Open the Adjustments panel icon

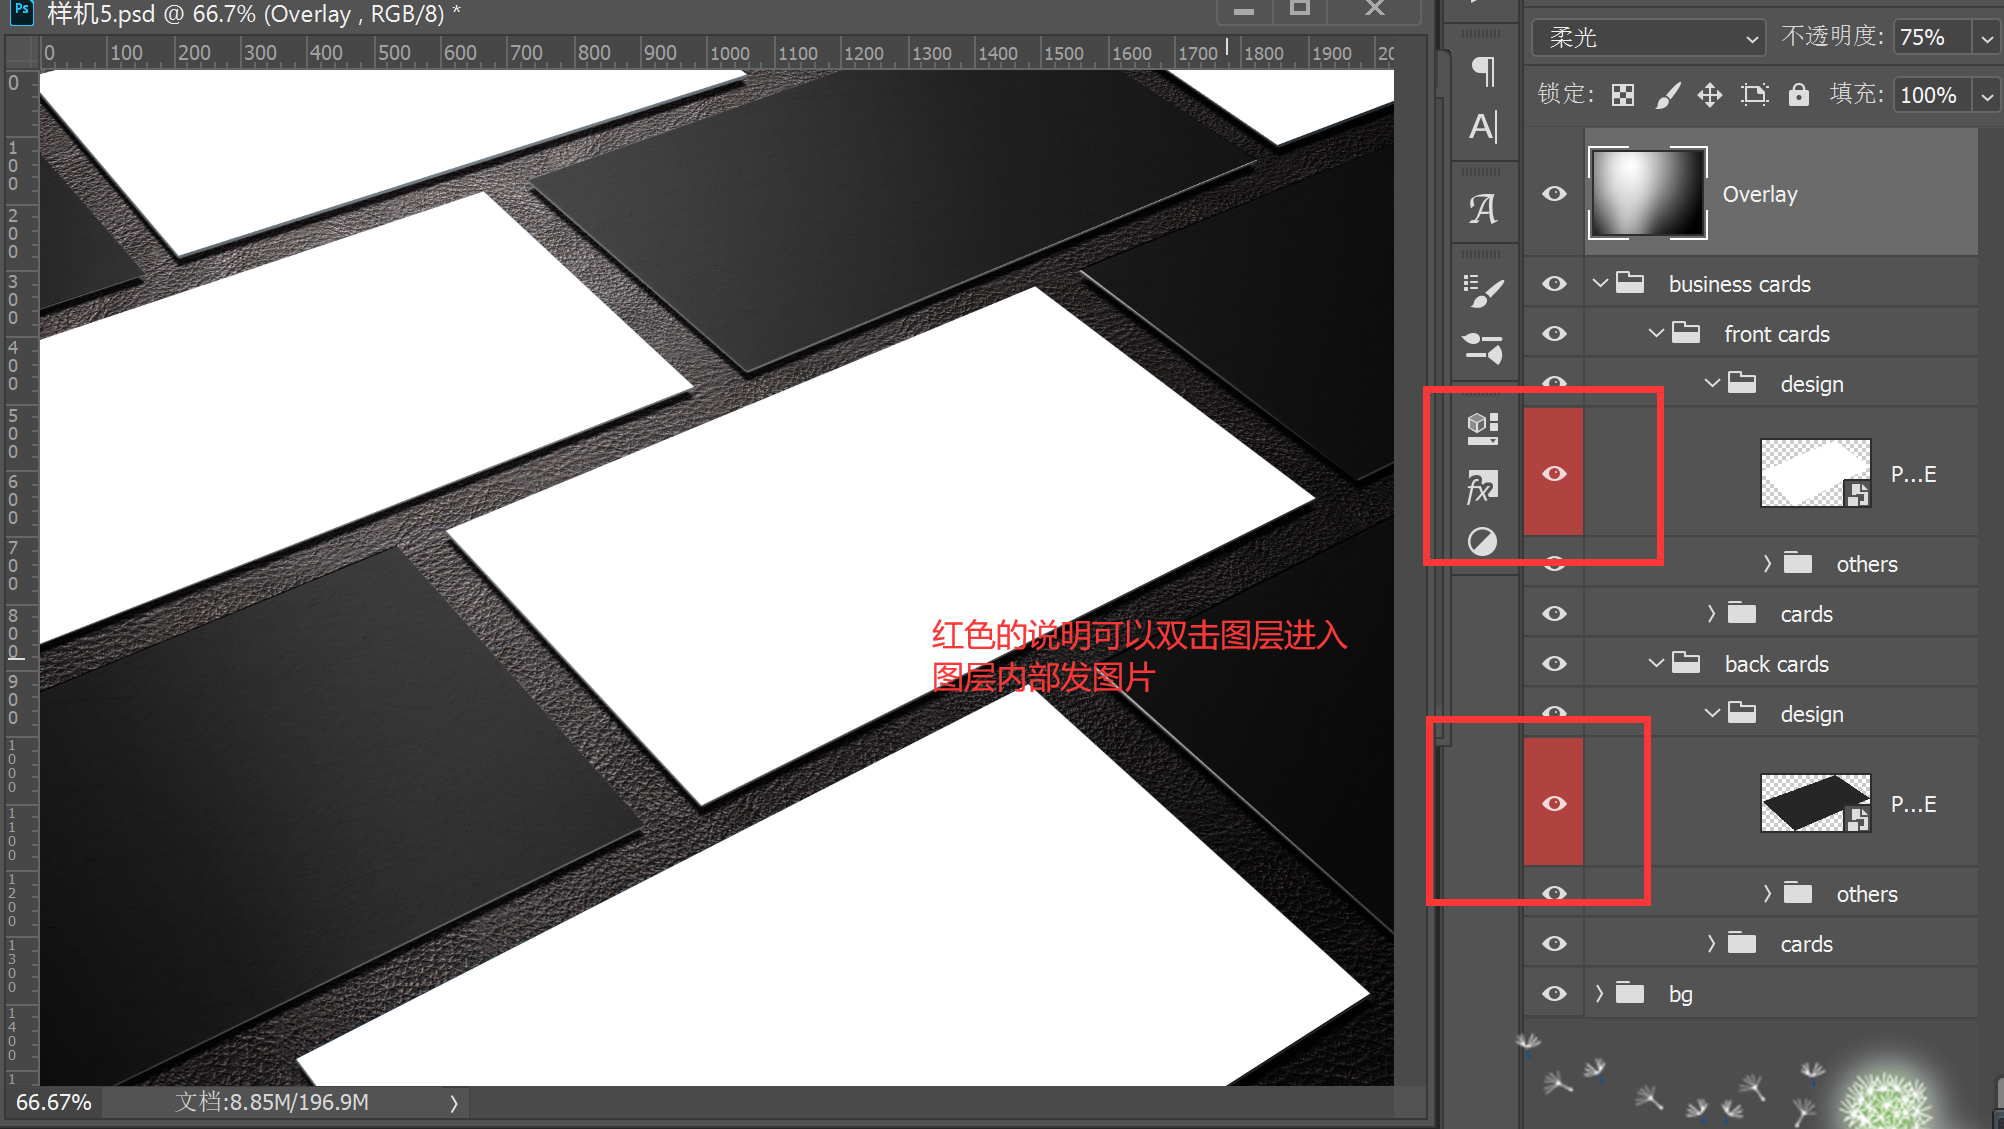click(x=1483, y=541)
